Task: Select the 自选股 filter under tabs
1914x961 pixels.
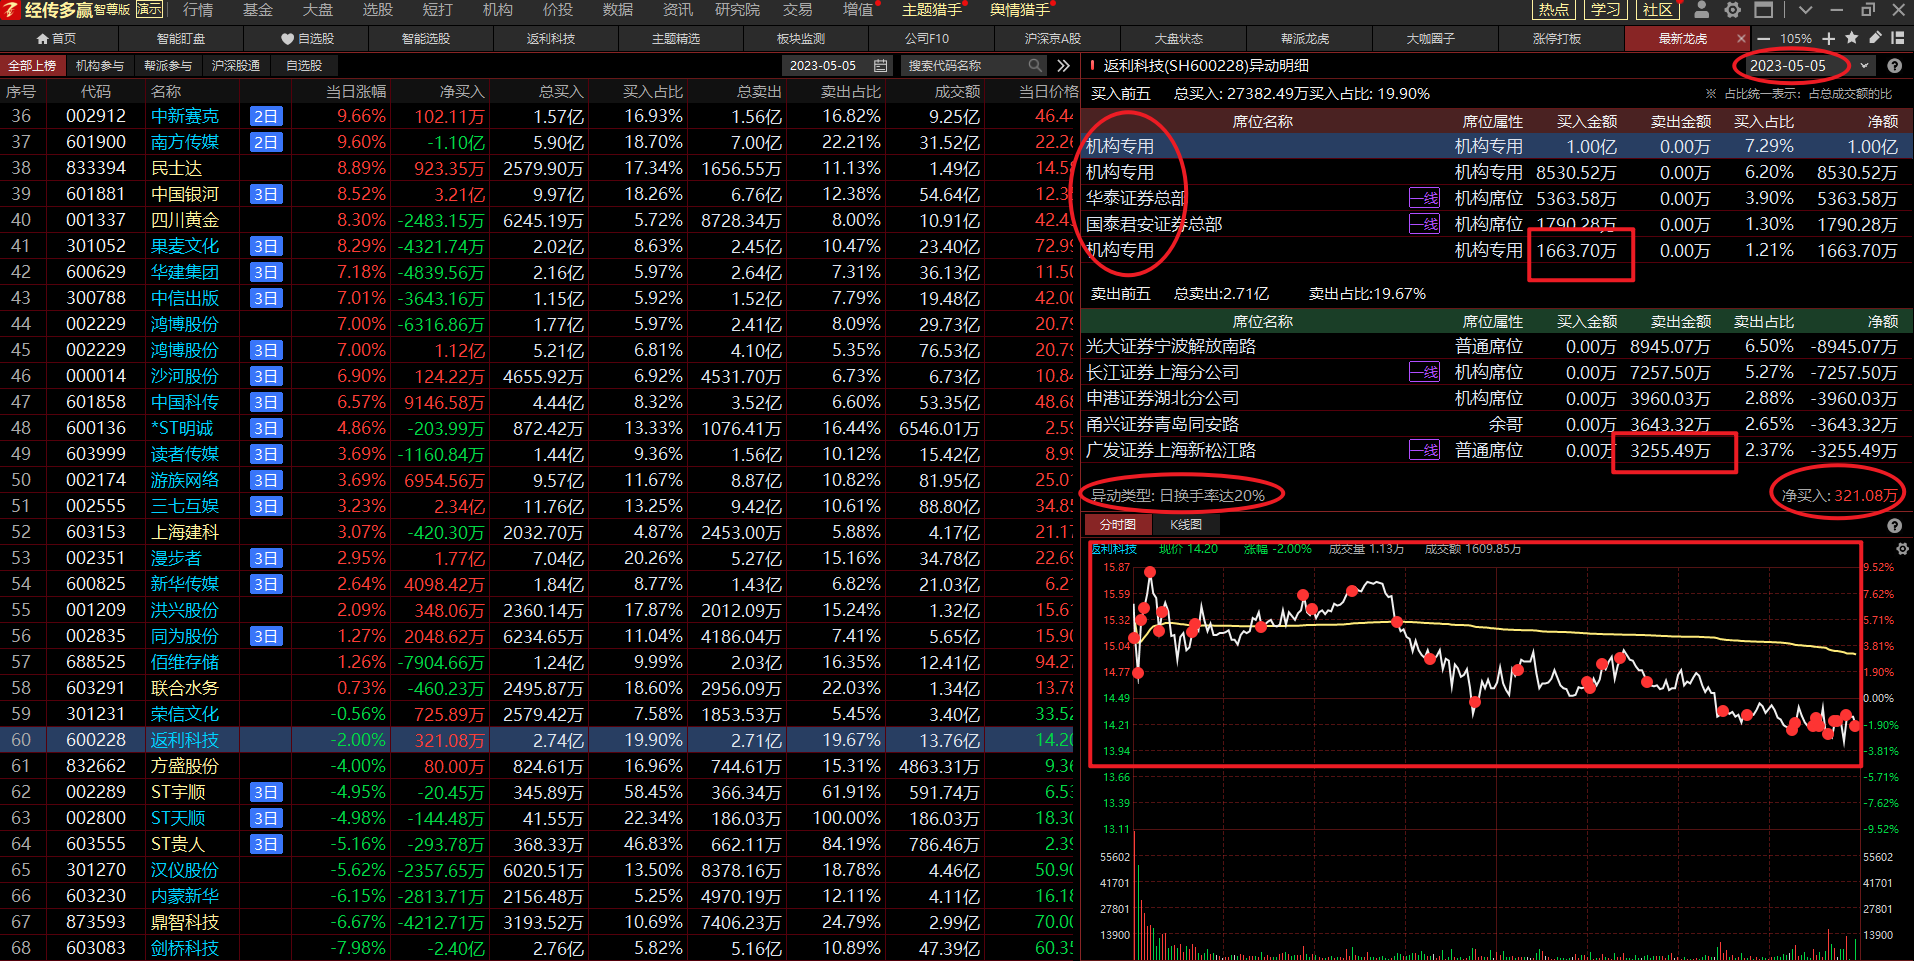Action: tap(304, 65)
